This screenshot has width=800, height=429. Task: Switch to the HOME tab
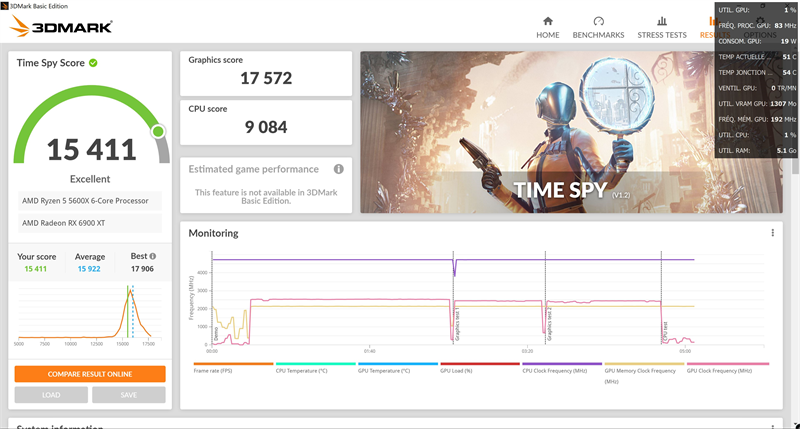tap(547, 35)
